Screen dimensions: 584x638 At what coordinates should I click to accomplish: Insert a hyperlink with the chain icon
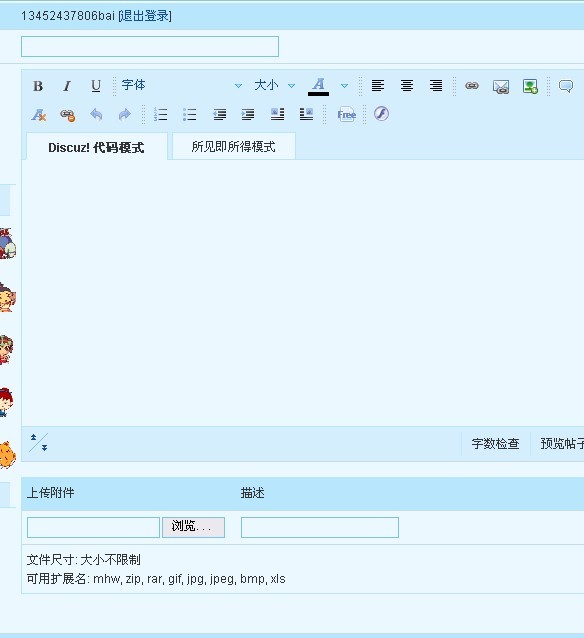[472, 86]
